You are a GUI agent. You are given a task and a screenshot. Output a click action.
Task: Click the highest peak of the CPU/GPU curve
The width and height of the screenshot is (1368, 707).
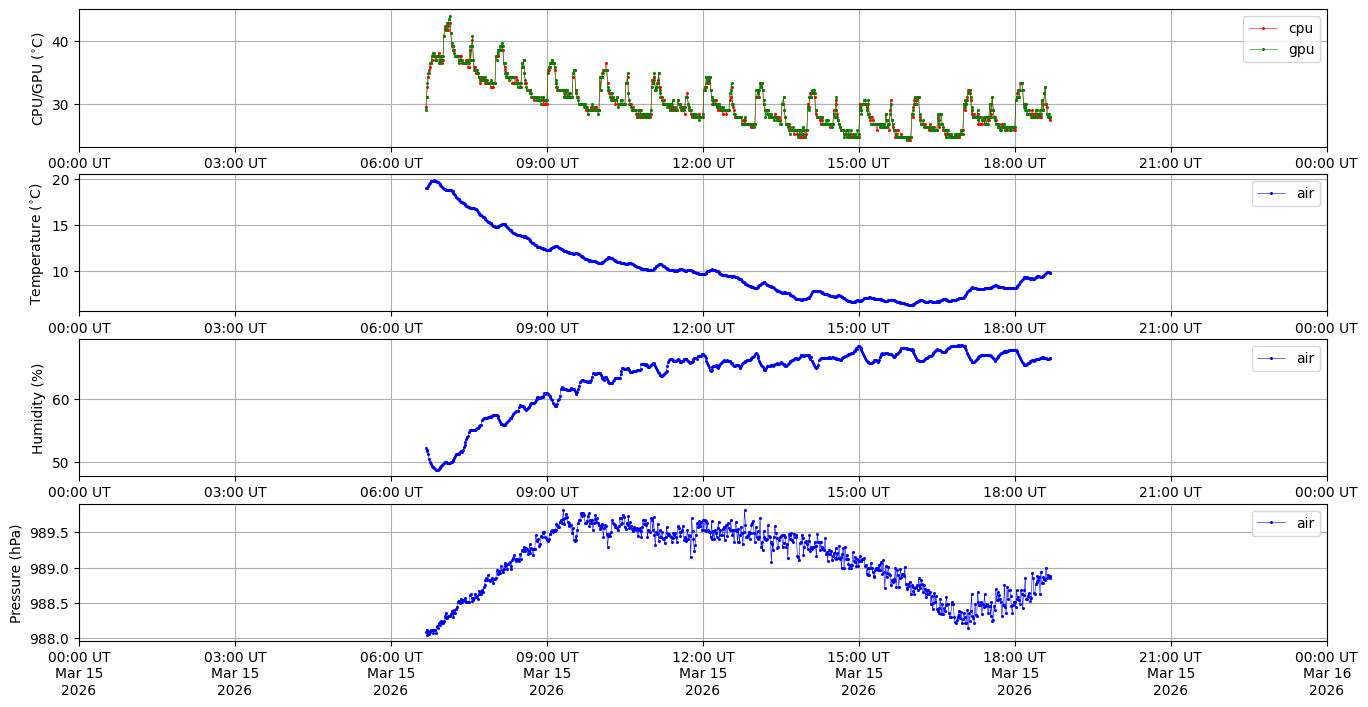(x=450, y=16)
